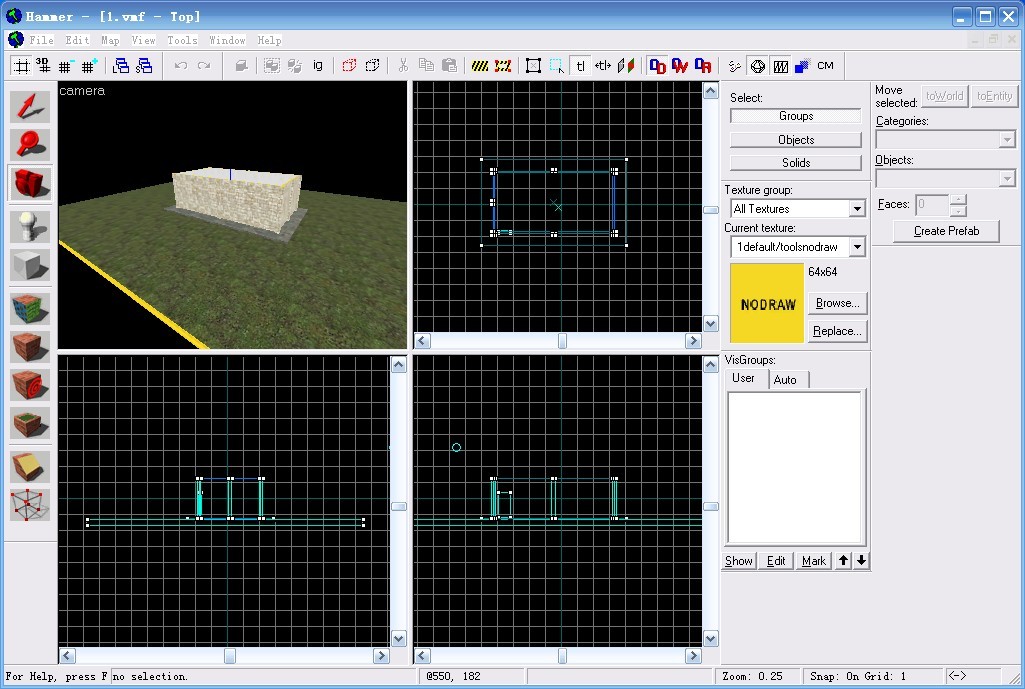Choose the Camera tool in left toolbar
1025x689 pixels.
tap(30, 184)
